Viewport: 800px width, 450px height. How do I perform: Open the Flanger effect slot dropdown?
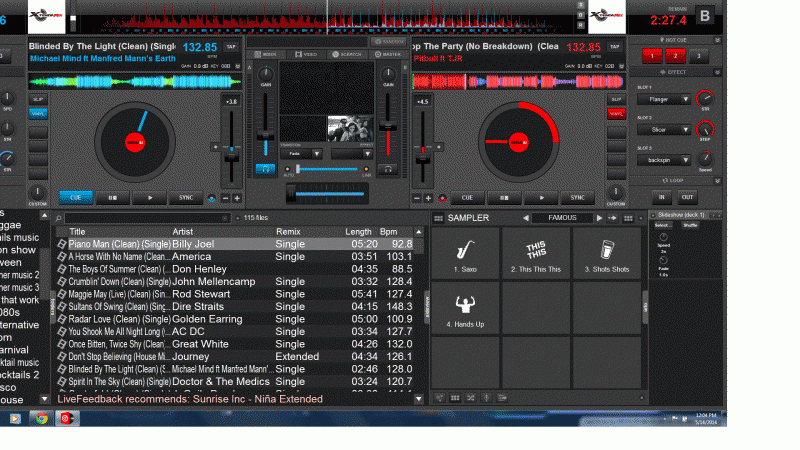664,99
